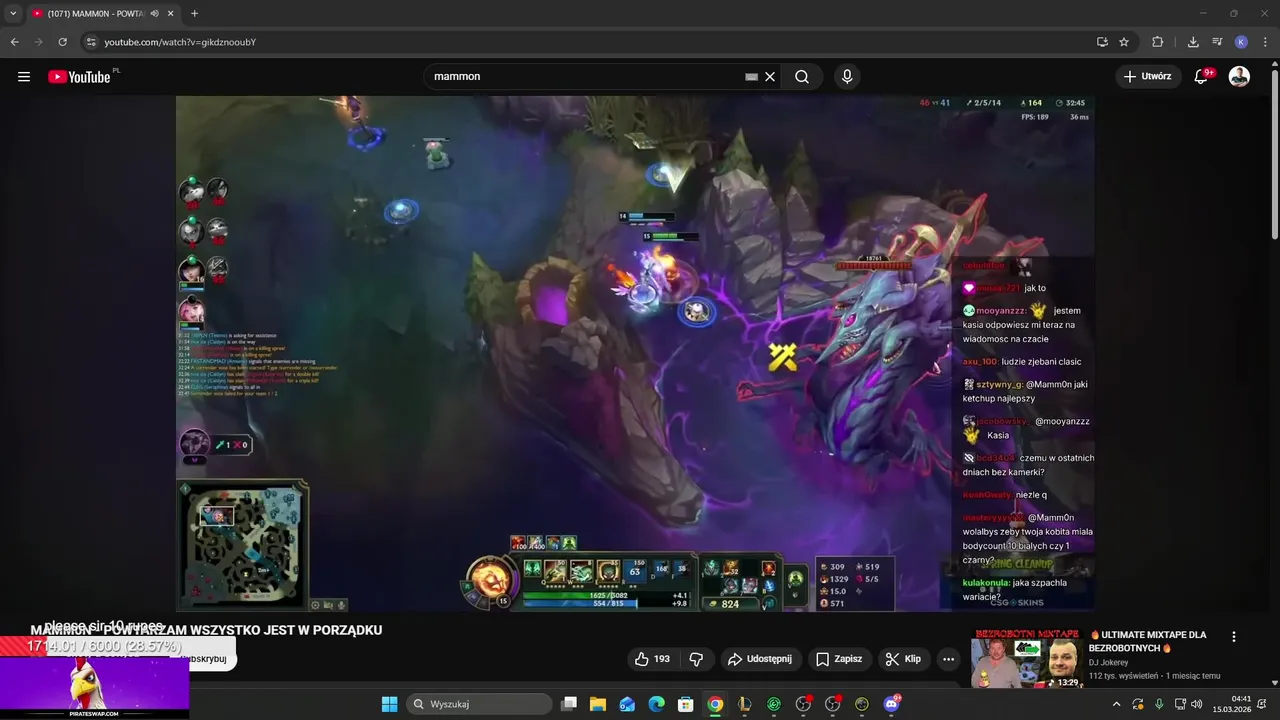This screenshot has width=1280, height=720.
Task: Open Task View on the taskbar
Action: point(569,704)
